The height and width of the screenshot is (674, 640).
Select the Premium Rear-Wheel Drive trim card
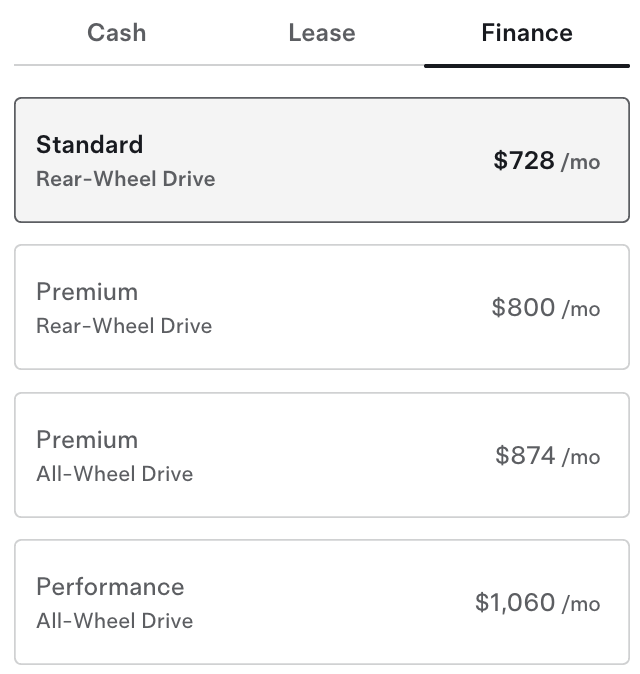(x=321, y=307)
